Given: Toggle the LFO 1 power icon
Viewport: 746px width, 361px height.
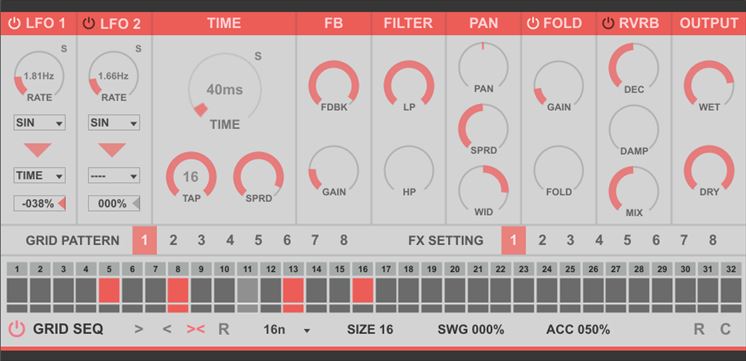Looking at the screenshot, I should tap(15, 23).
